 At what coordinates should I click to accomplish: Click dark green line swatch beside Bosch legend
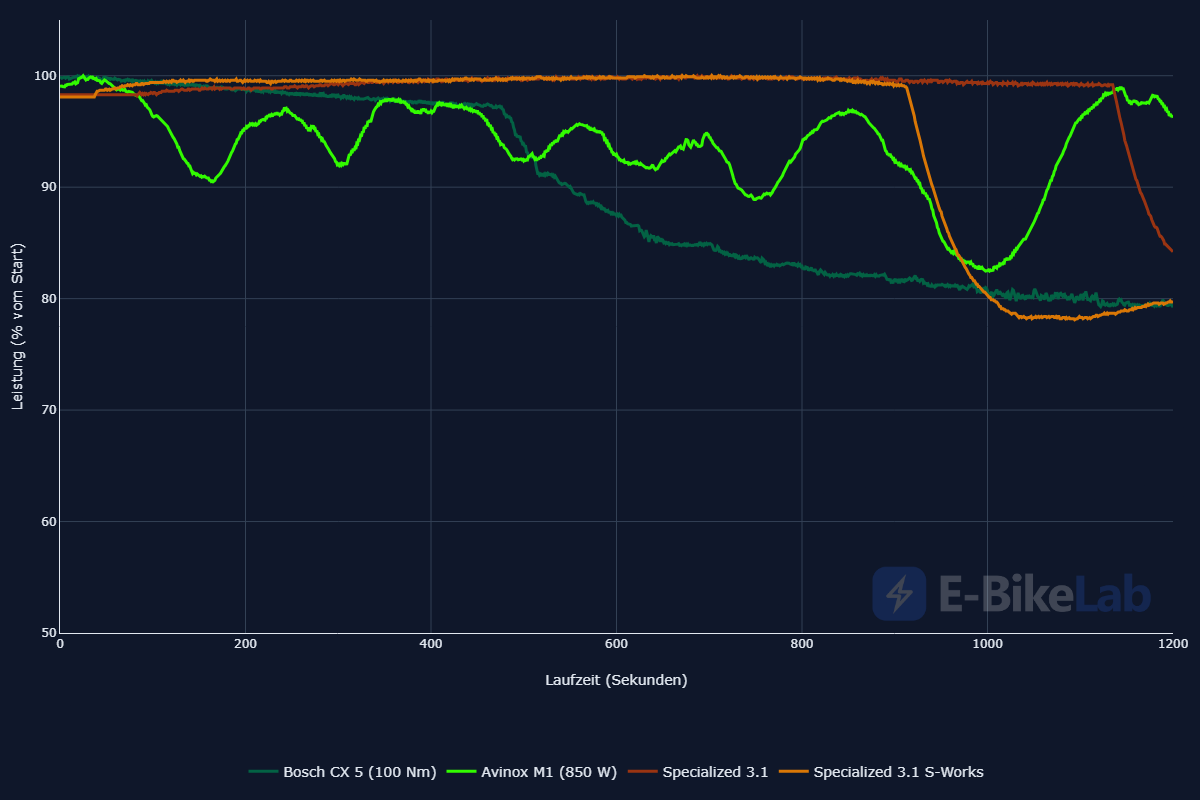click(x=263, y=772)
